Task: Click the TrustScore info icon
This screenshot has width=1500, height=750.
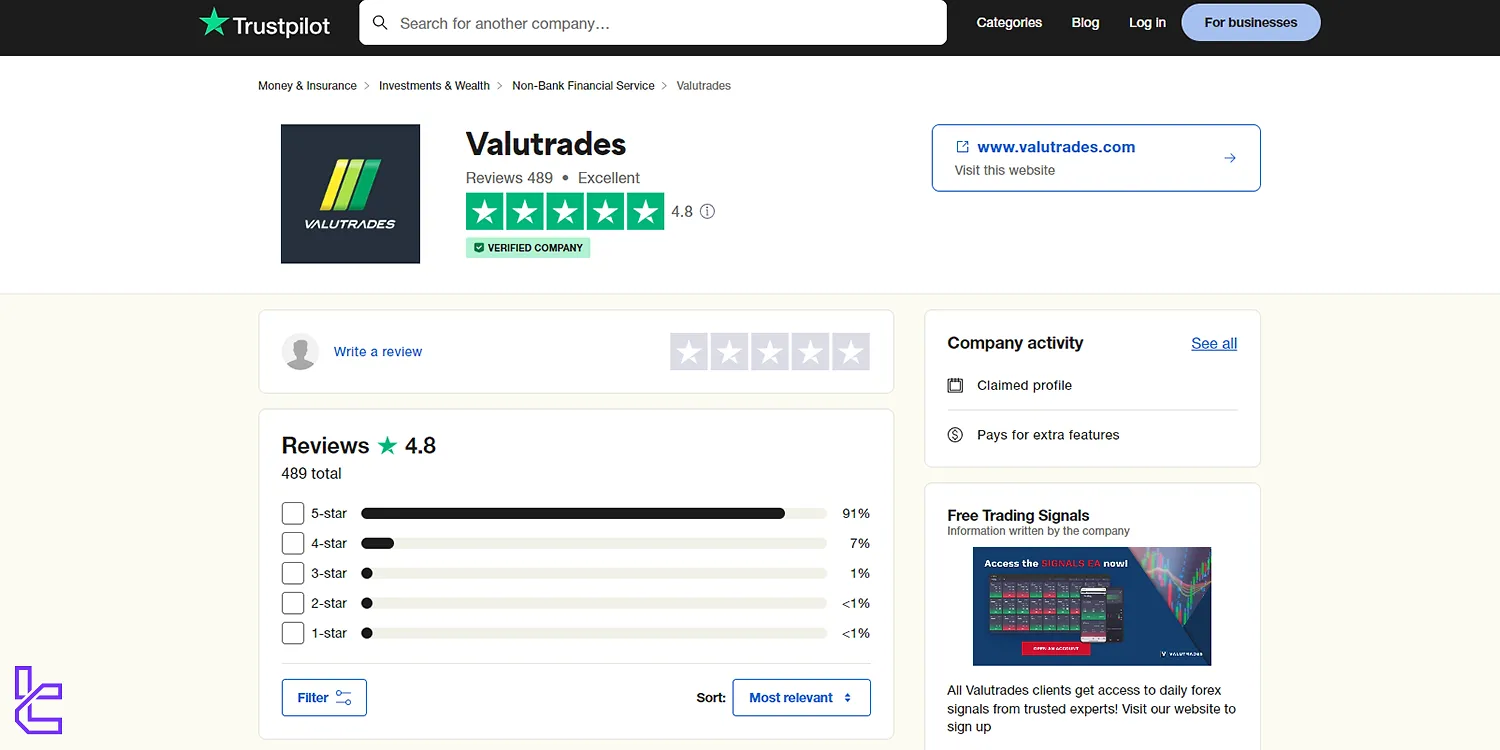Action: 707,212
